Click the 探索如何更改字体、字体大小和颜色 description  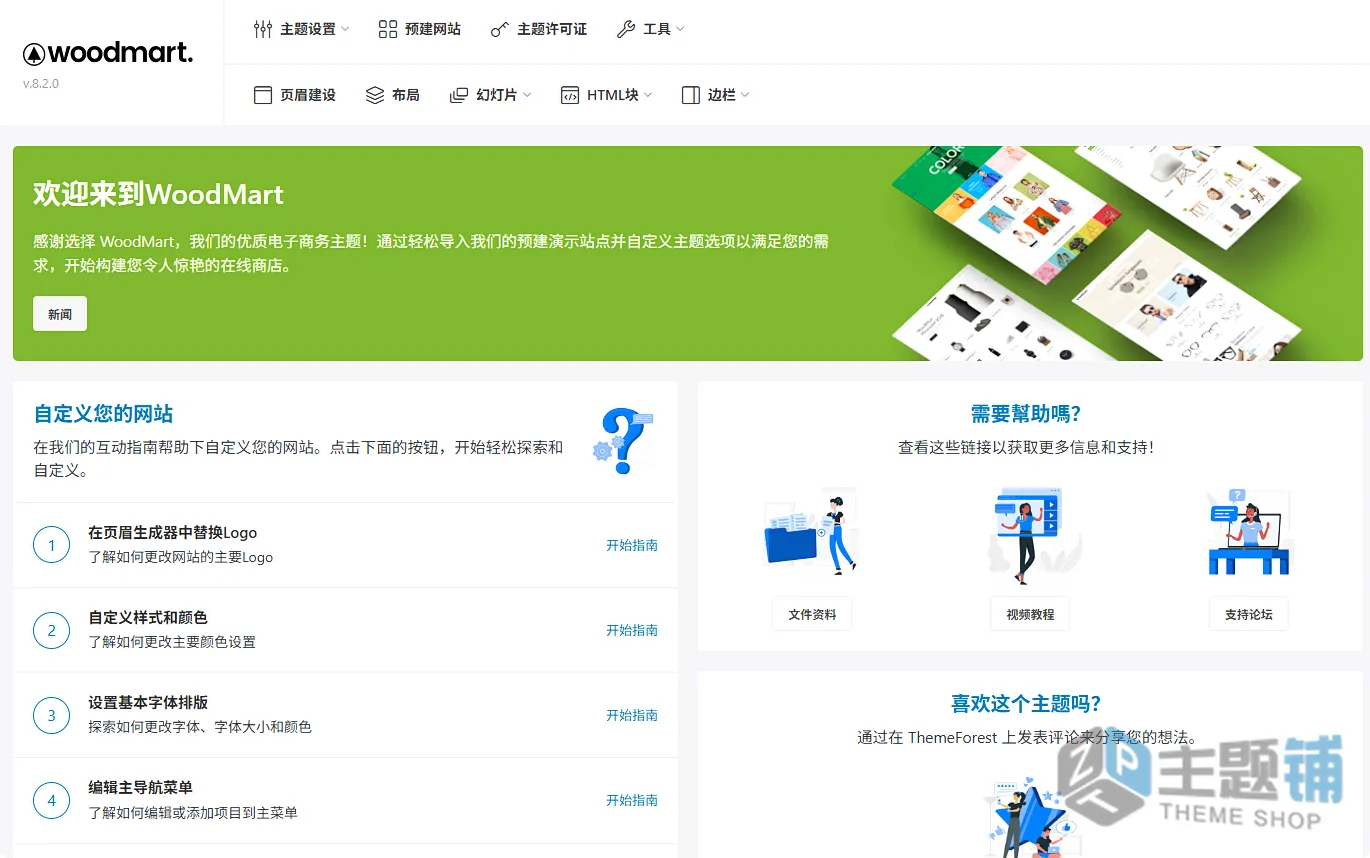pyautogui.click(x=200, y=727)
